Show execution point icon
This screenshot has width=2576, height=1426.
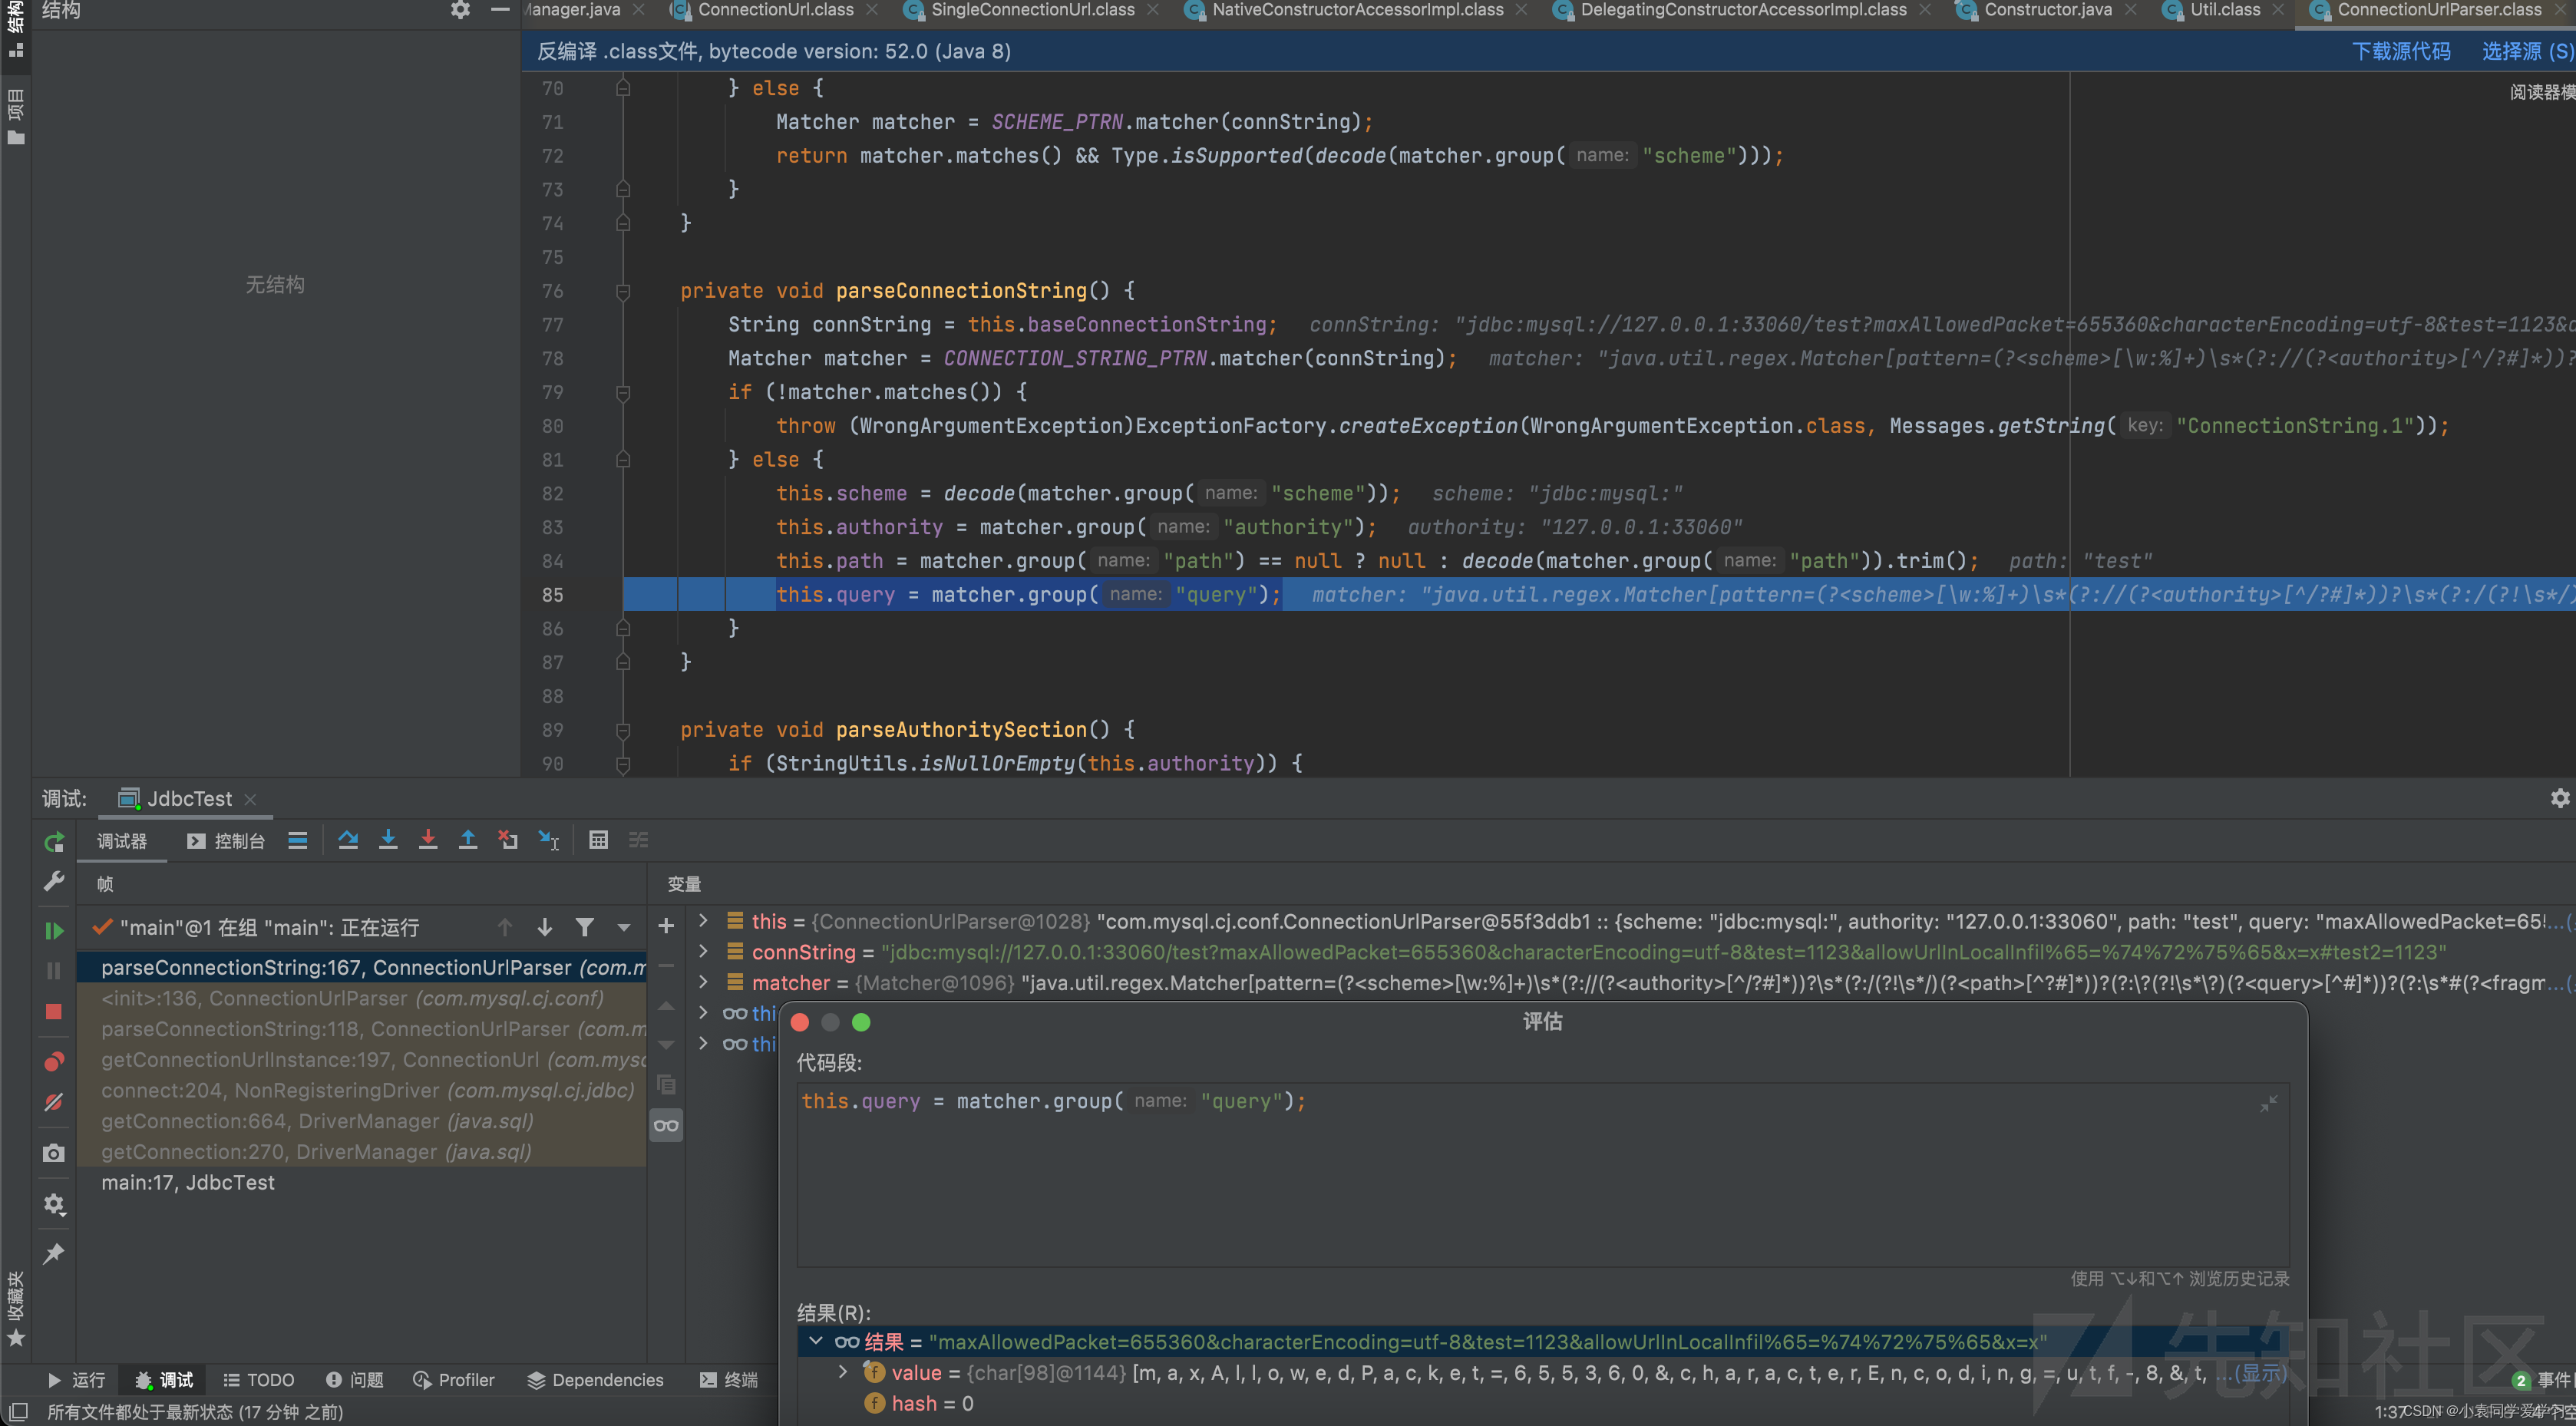pos(298,840)
